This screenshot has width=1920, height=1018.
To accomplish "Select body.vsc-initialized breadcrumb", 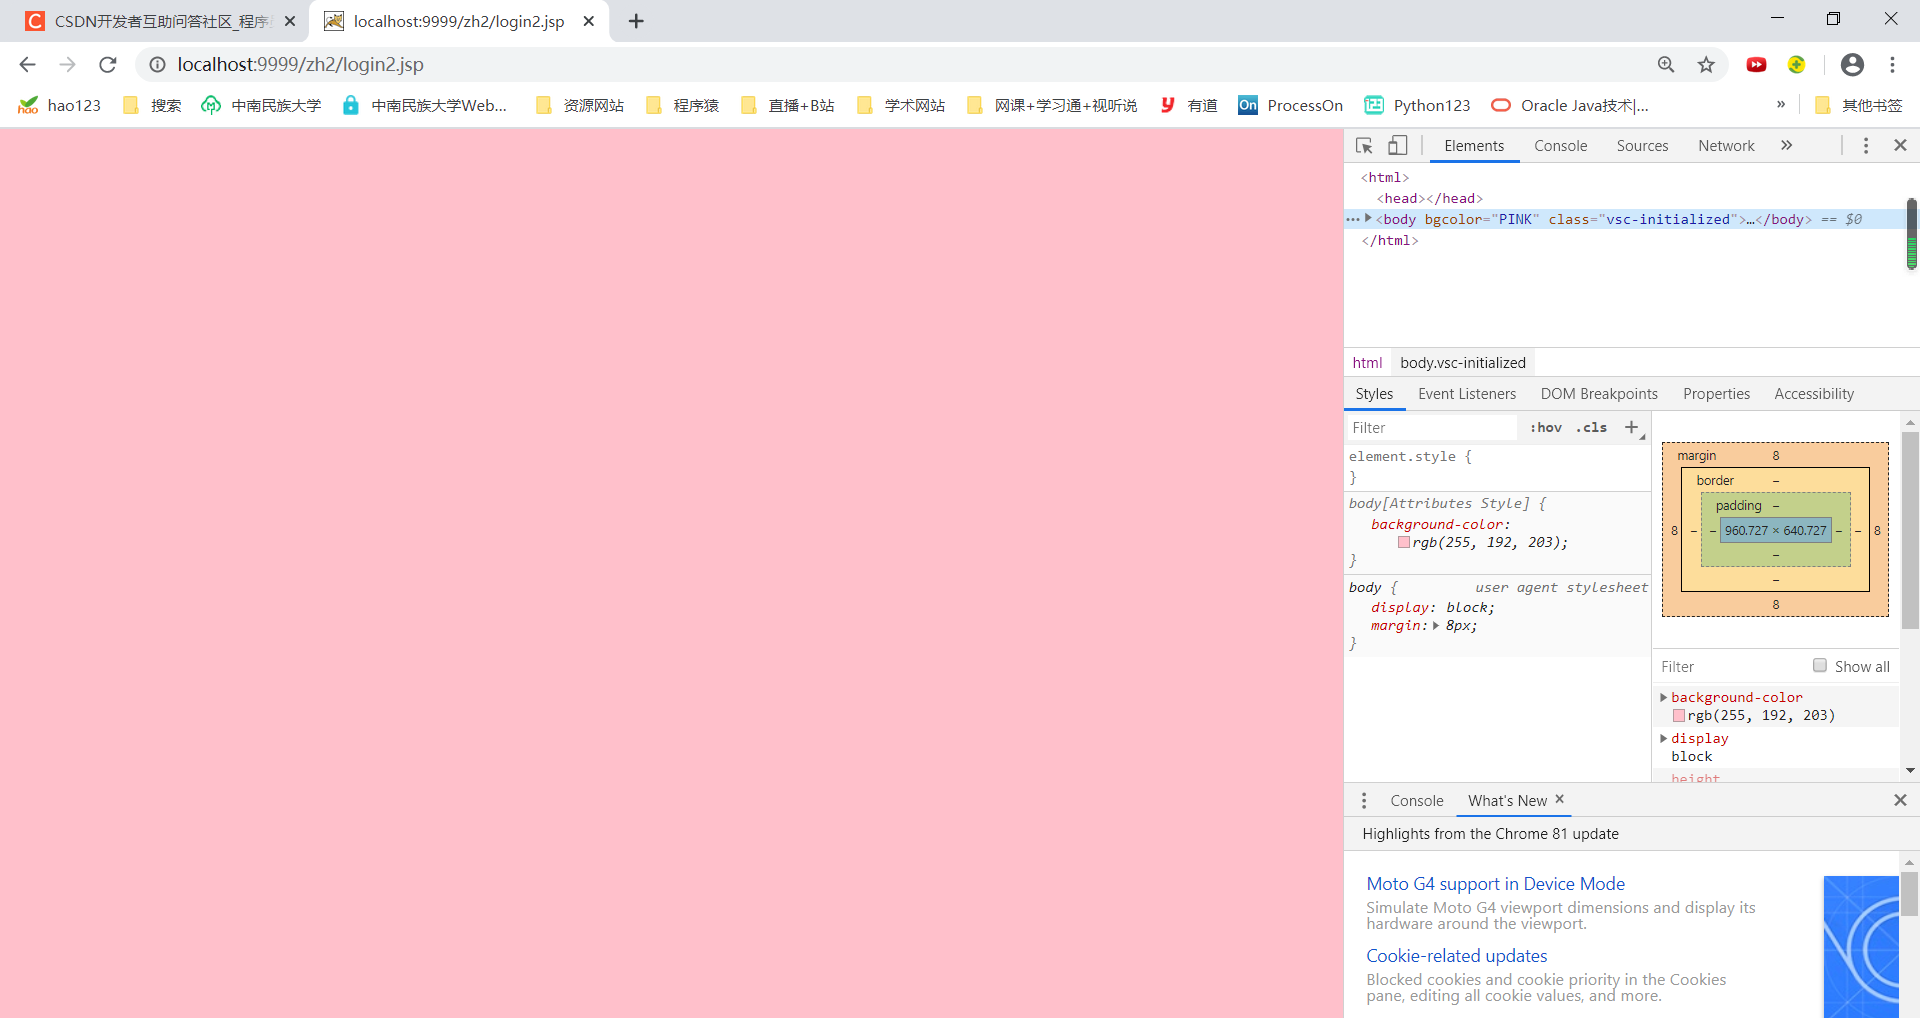I will click(x=1463, y=362).
